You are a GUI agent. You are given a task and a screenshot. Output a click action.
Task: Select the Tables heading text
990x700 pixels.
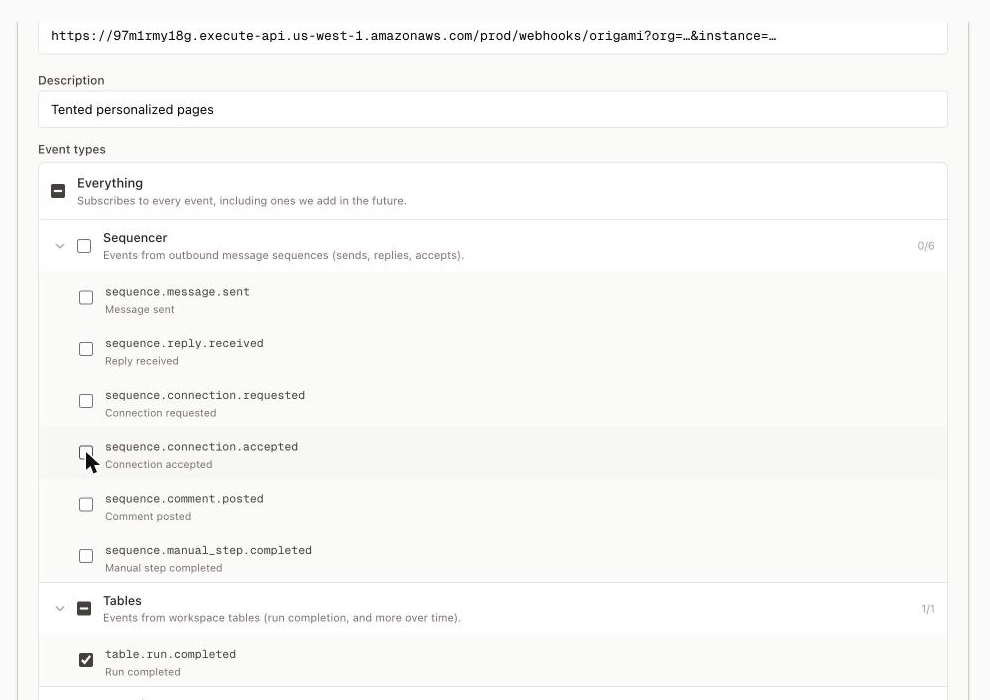tap(122, 601)
